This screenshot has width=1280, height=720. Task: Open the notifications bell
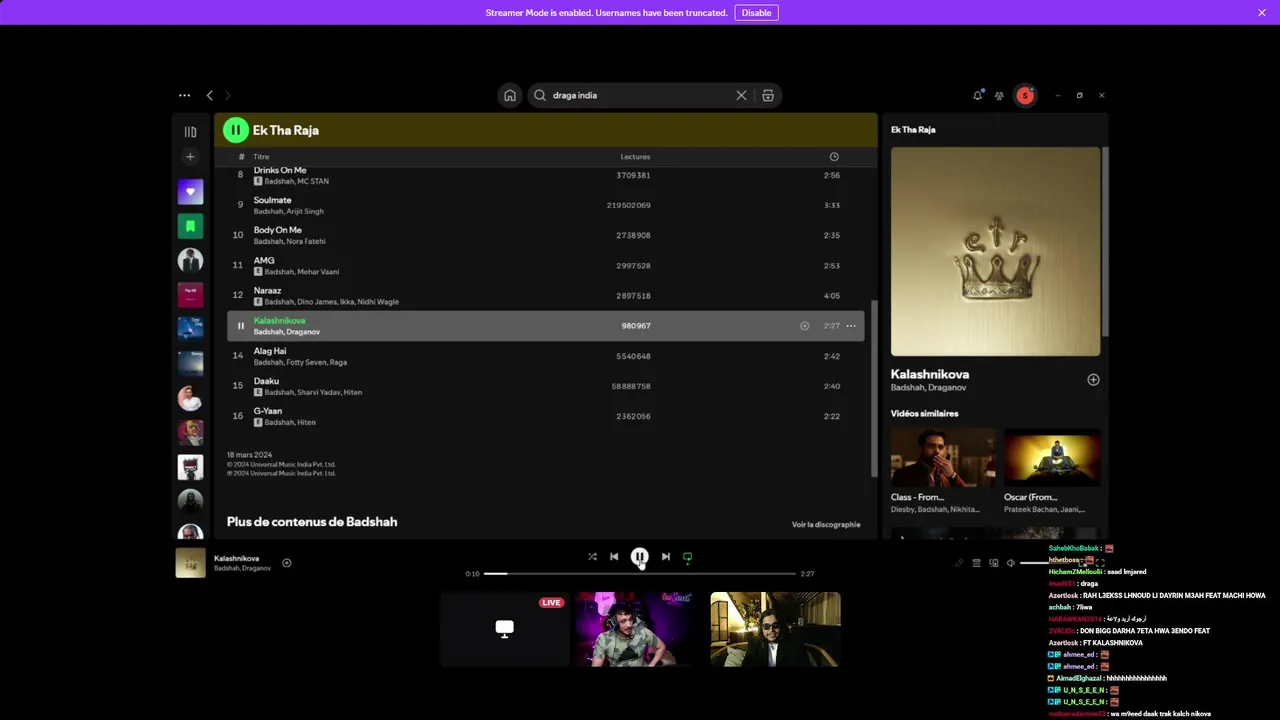pyautogui.click(x=977, y=95)
